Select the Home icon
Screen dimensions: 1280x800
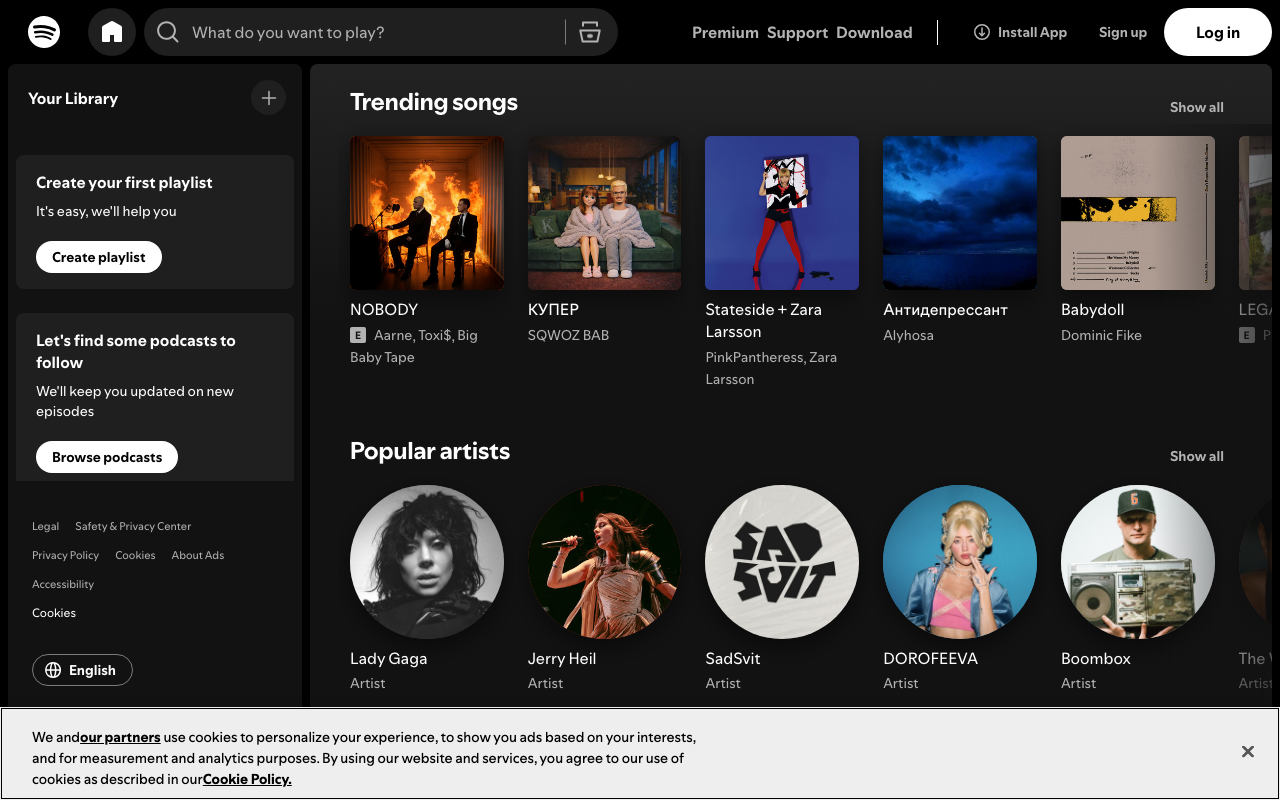tap(111, 32)
